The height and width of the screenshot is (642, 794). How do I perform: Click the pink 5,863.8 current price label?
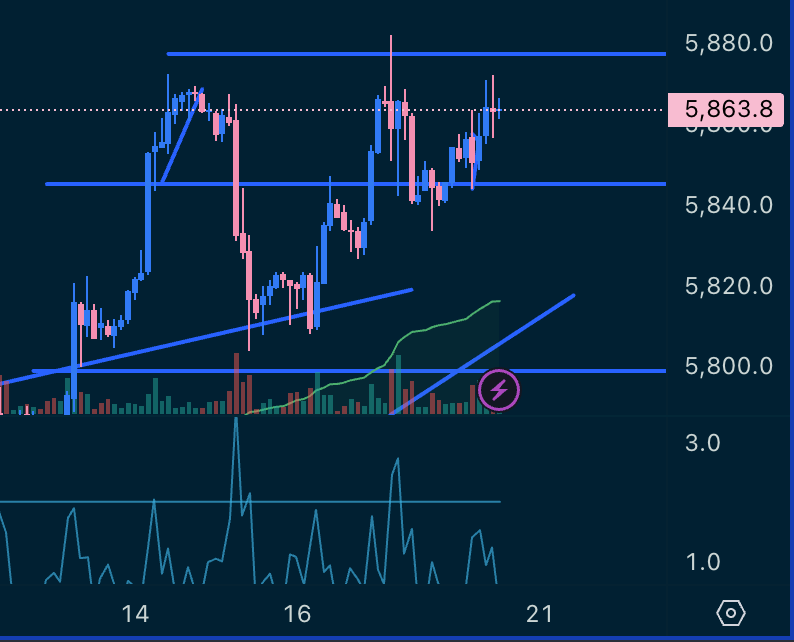[x=723, y=109]
